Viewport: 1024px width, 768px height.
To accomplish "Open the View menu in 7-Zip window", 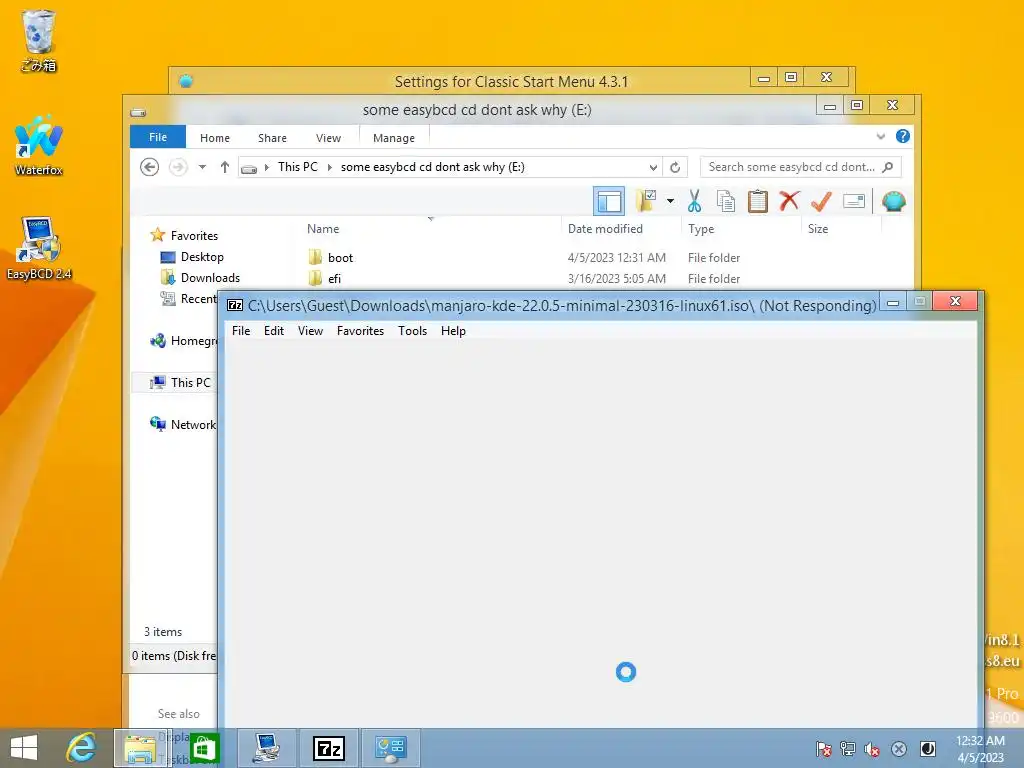I will (310, 331).
